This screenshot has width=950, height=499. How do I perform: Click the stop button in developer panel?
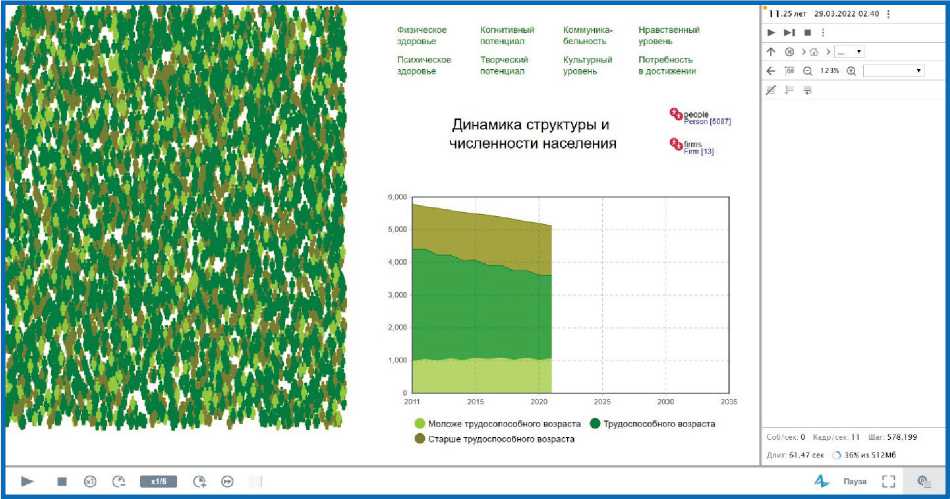[x=807, y=32]
